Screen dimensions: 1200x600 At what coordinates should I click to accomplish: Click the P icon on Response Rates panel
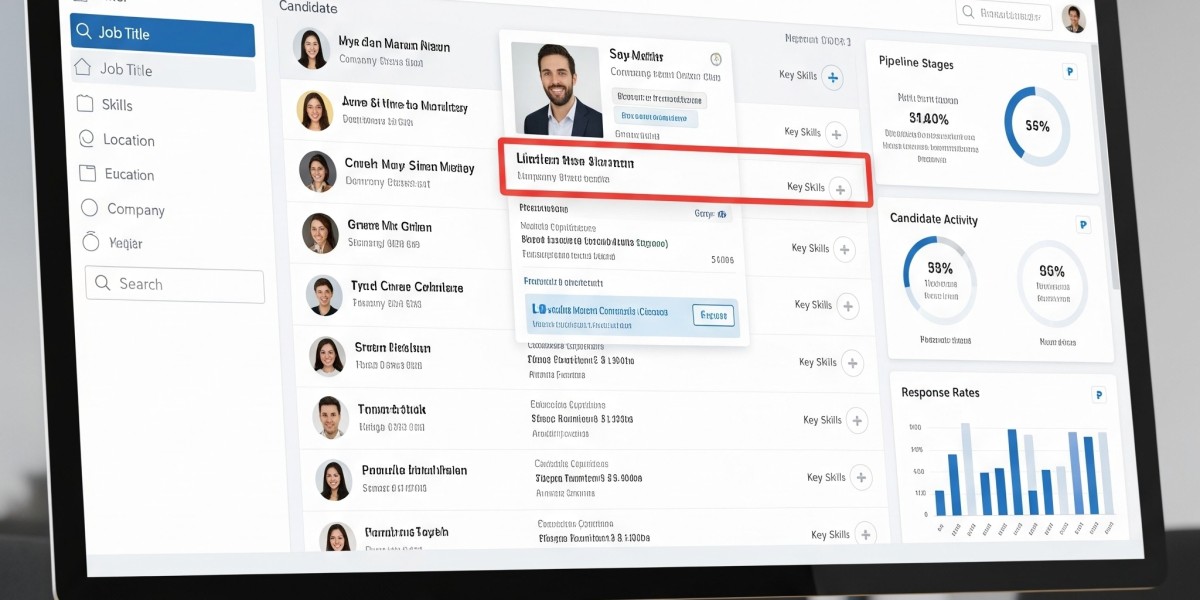[x=1098, y=396]
